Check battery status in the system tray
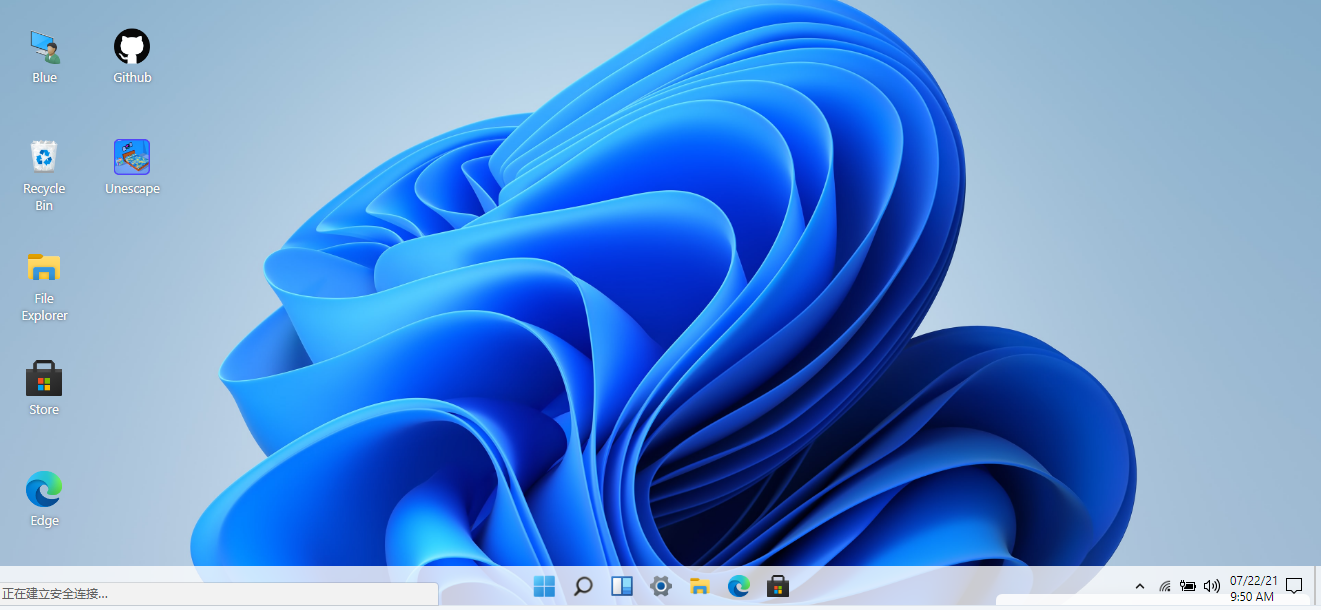 [x=1188, y=586]
